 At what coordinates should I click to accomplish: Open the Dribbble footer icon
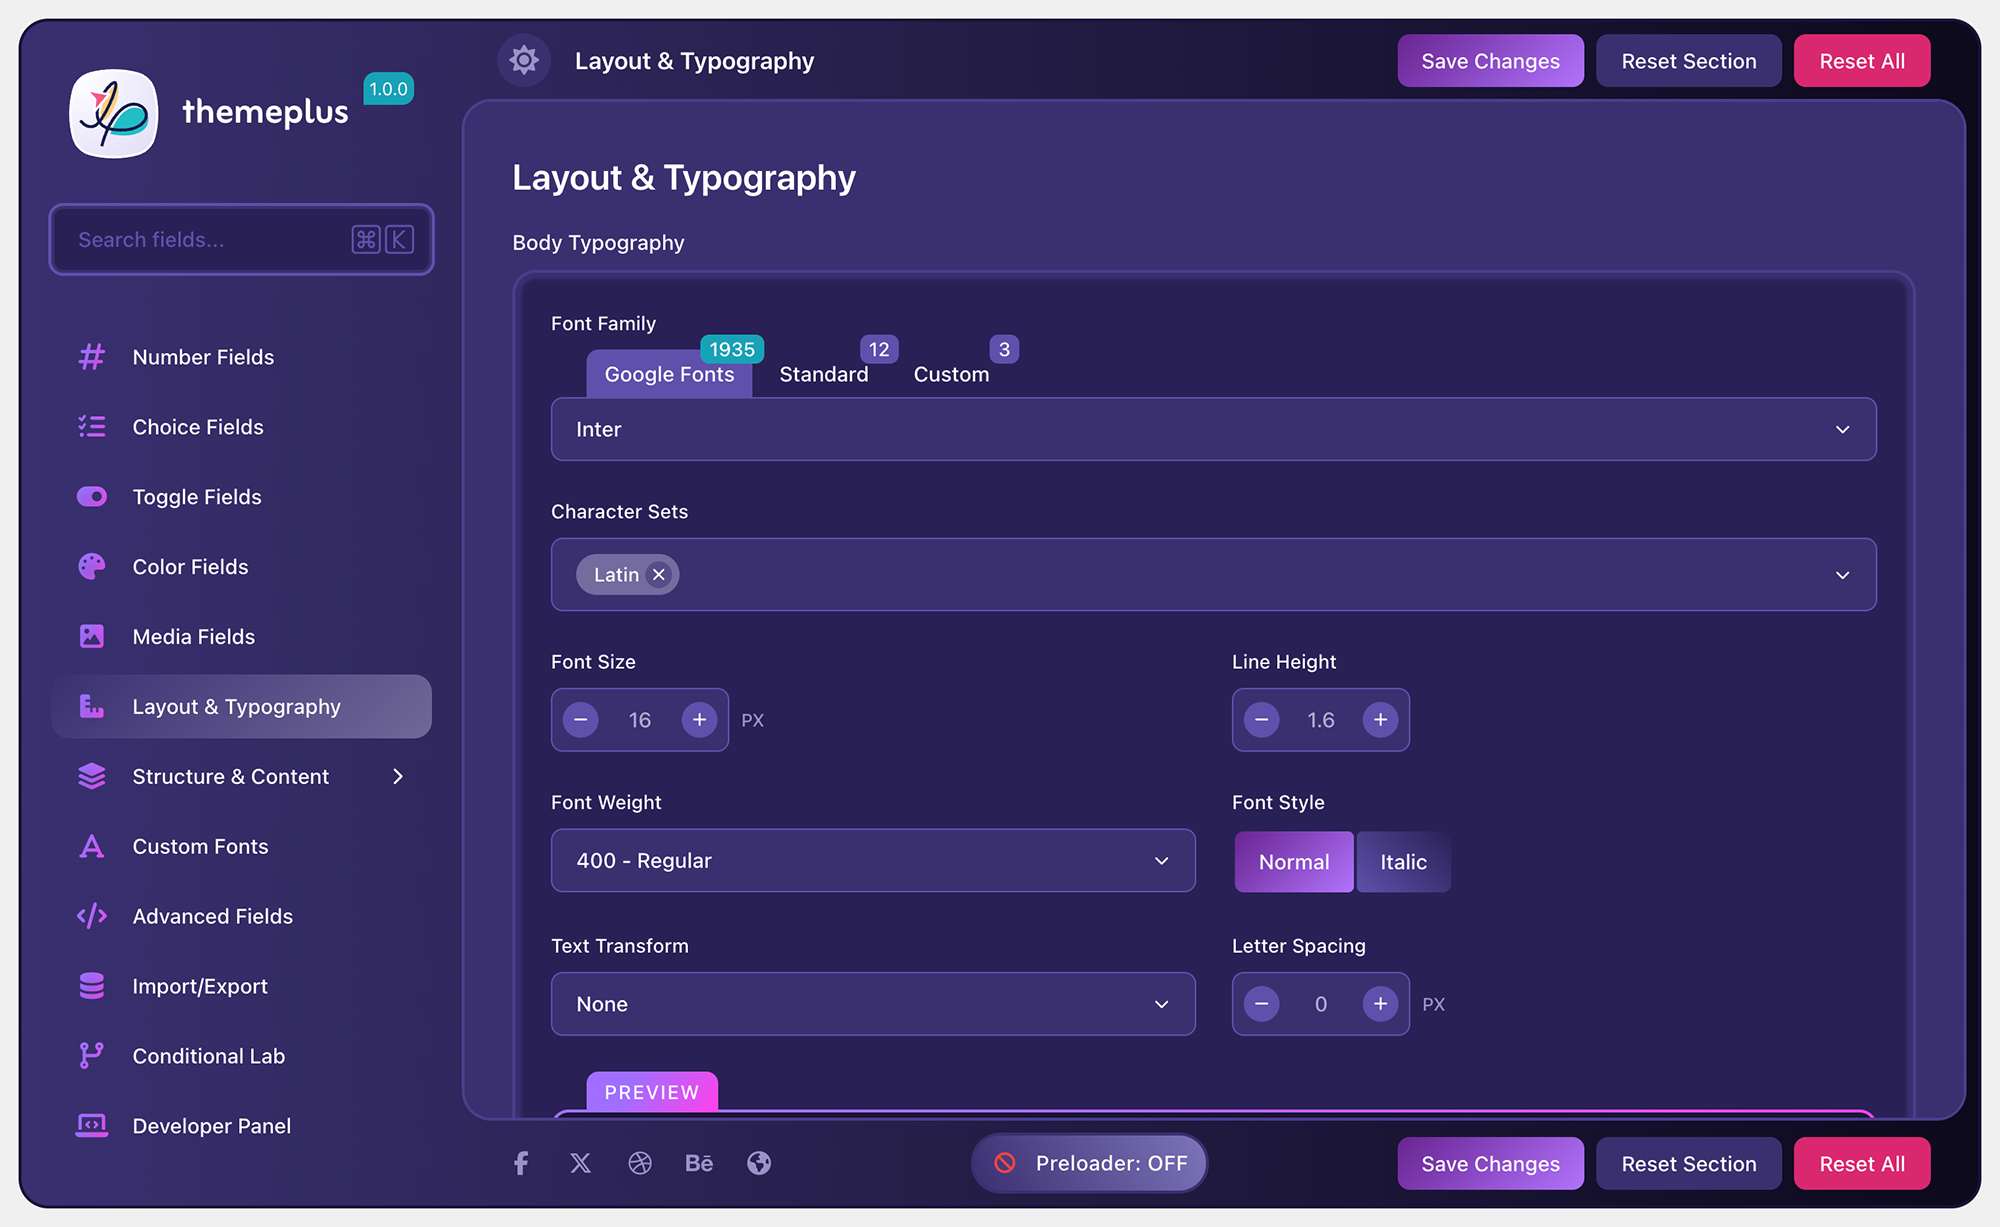(x=640, y=1163)
